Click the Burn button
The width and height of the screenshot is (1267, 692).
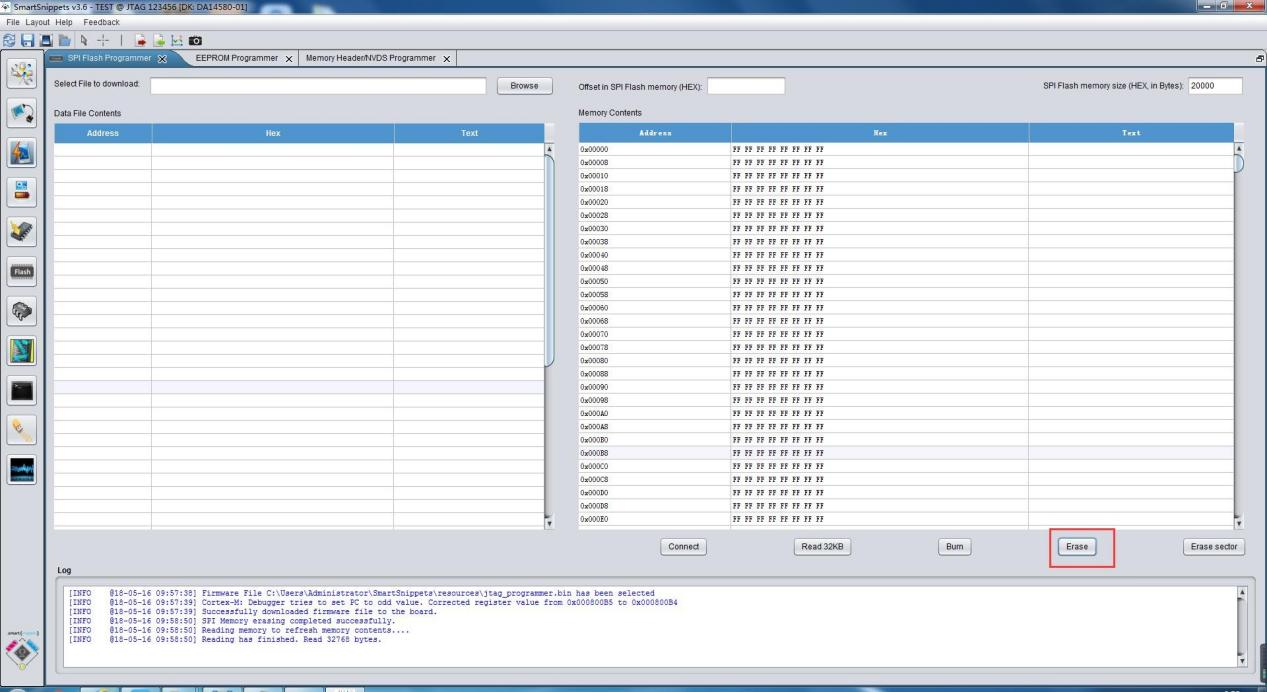953,547
